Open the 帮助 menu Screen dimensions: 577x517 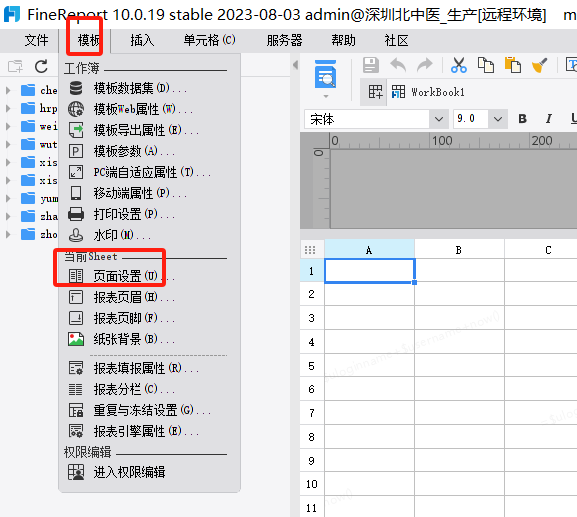[343, 40]
